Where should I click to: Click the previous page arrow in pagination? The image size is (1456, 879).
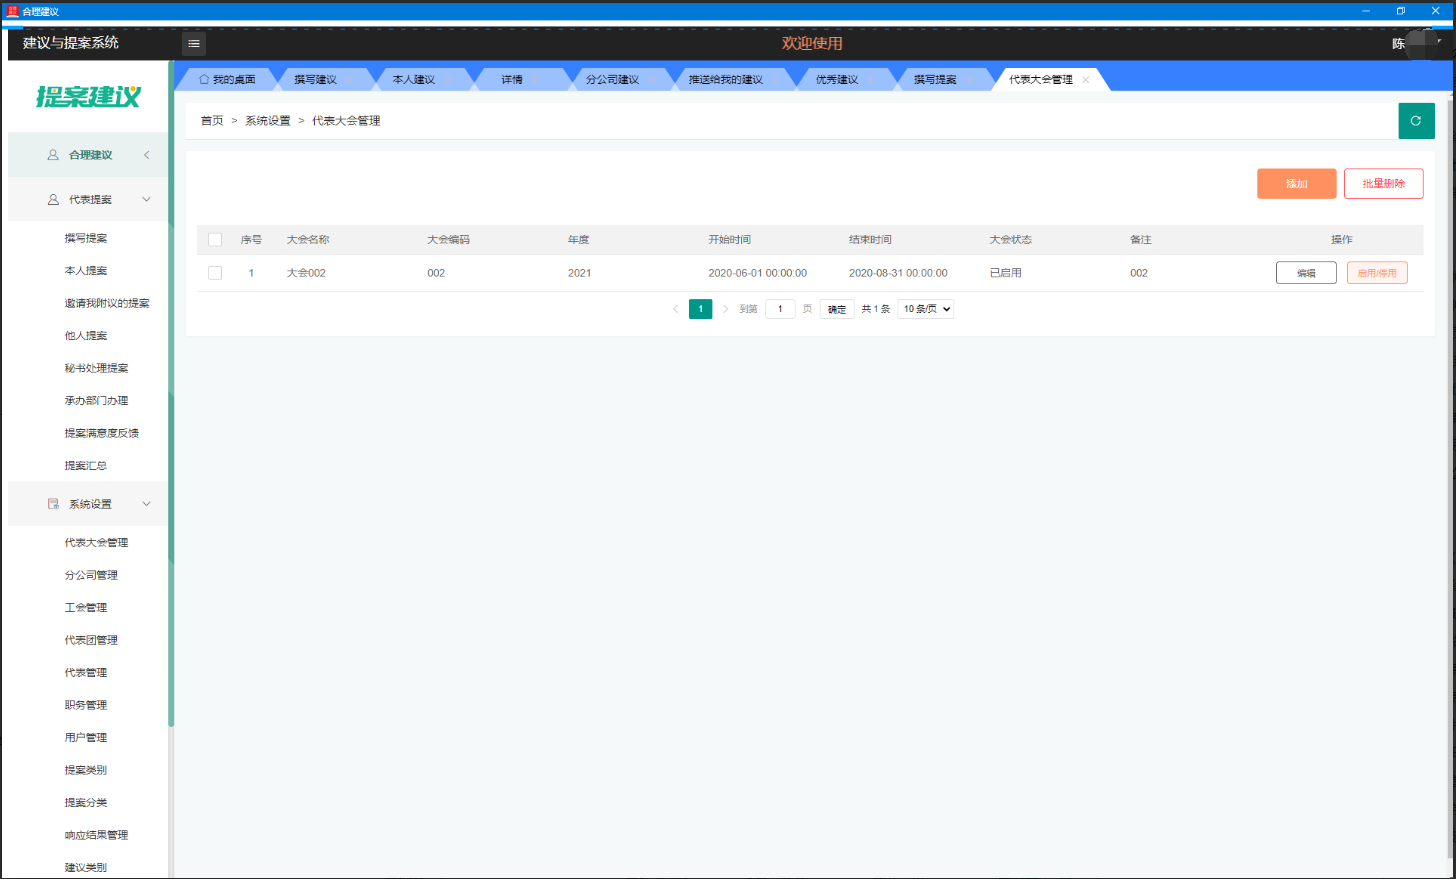coord(676,309)
